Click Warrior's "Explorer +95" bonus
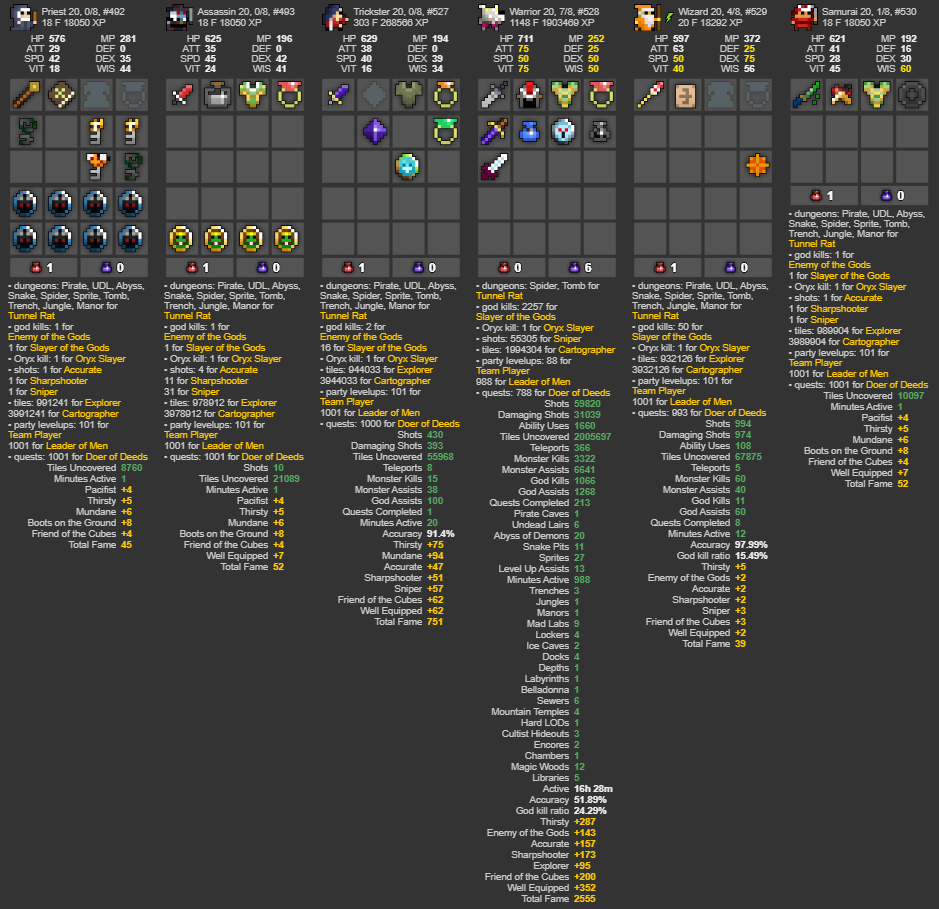 [562, 866]
